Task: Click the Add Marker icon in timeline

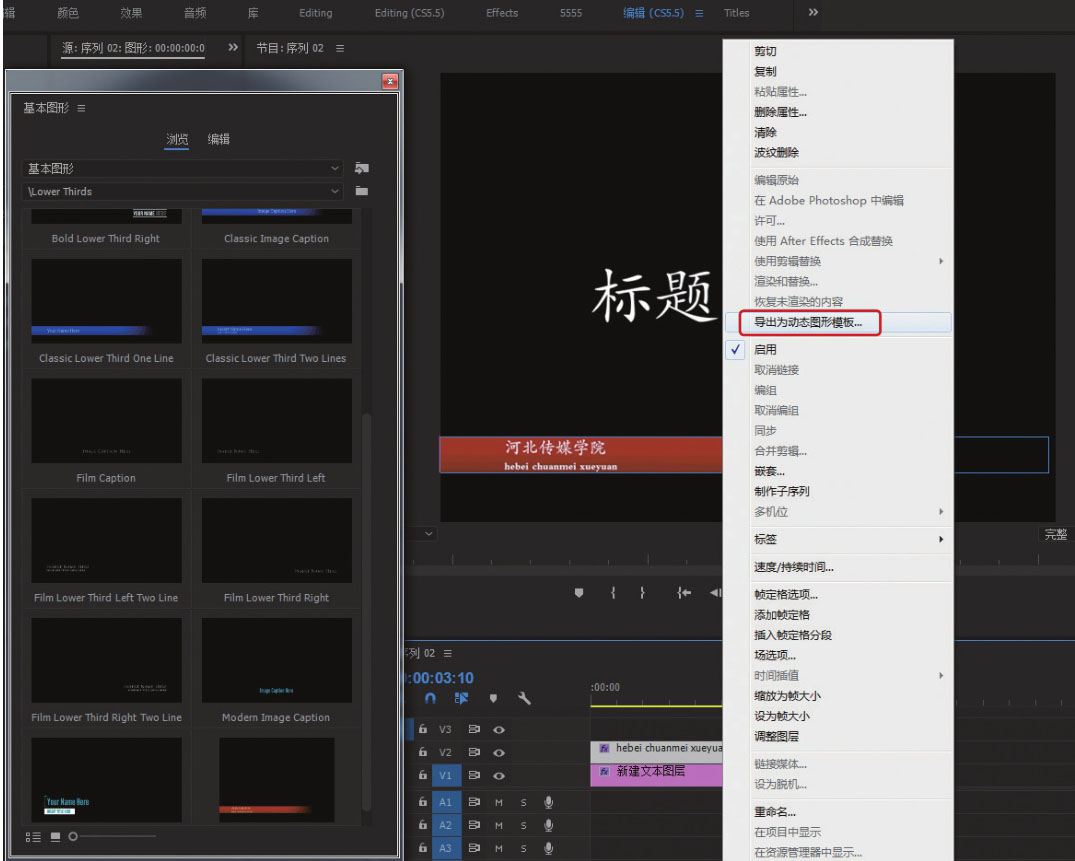Action: [x=492, y=698]
